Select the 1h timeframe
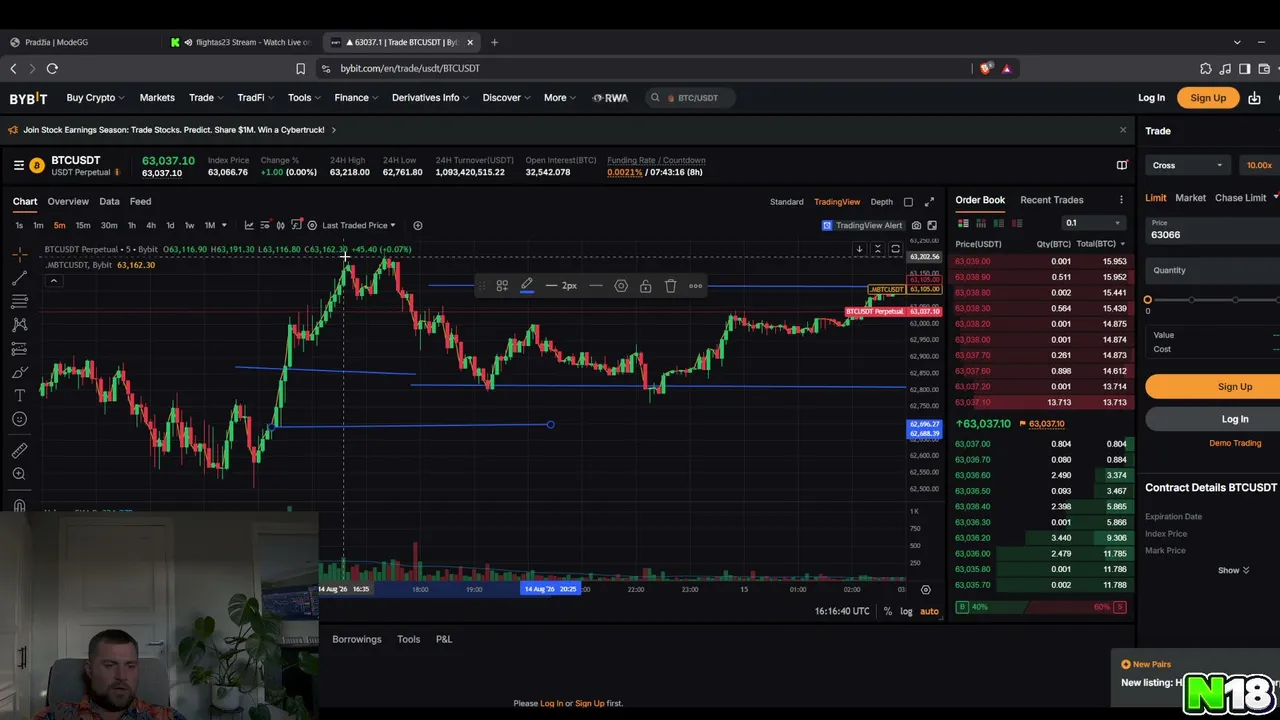1280x720 pixels. 131,225
